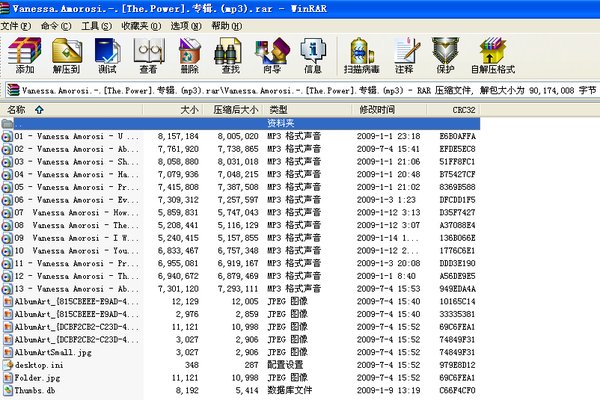The image size is (600, 400).
Task: Click the icon of desktop.ini
Action: point(8,365)
